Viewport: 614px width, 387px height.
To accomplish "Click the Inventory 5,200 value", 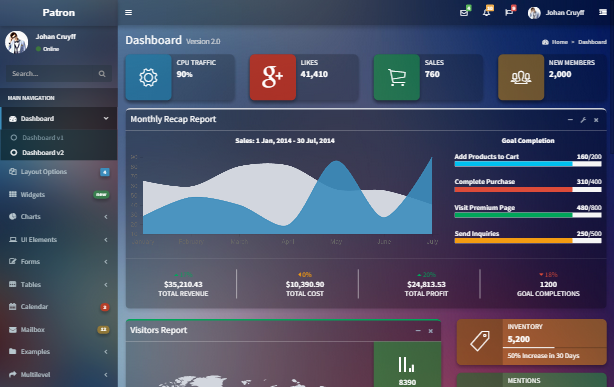I will point(518,339).
